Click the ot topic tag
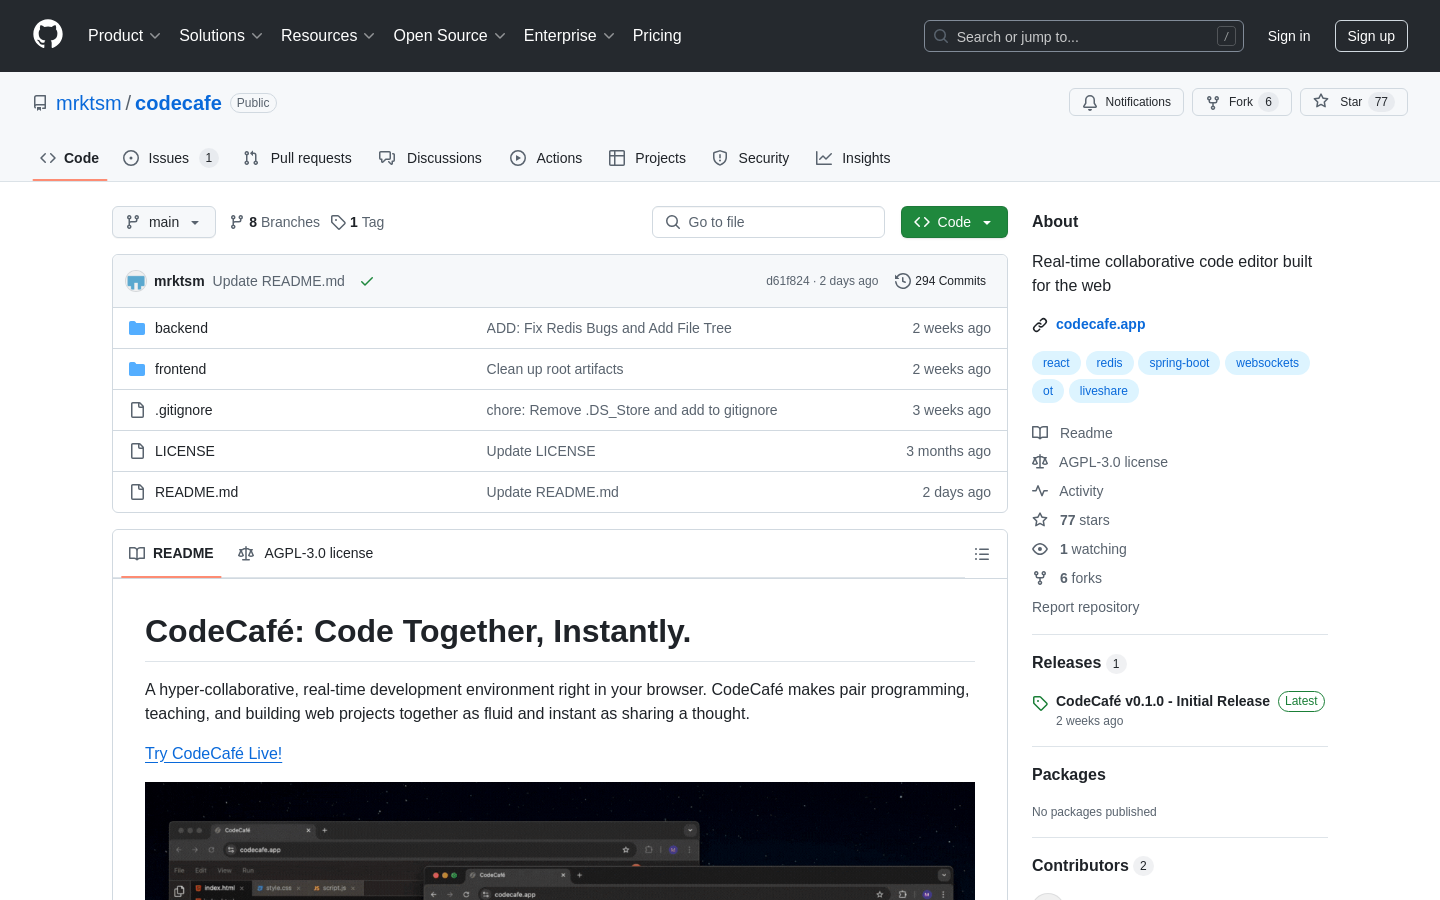1440x900 pixels. pos(1048,391)
